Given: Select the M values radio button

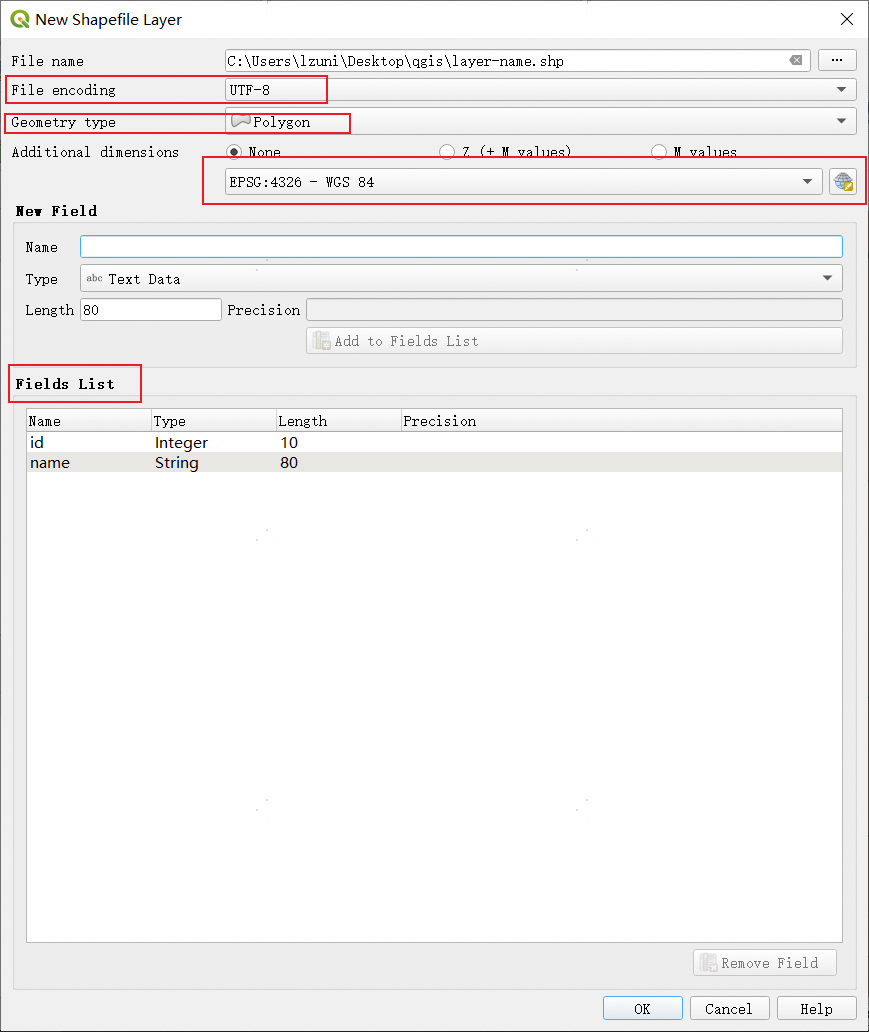Looking at the screenshot, I should tap(659, 152).
